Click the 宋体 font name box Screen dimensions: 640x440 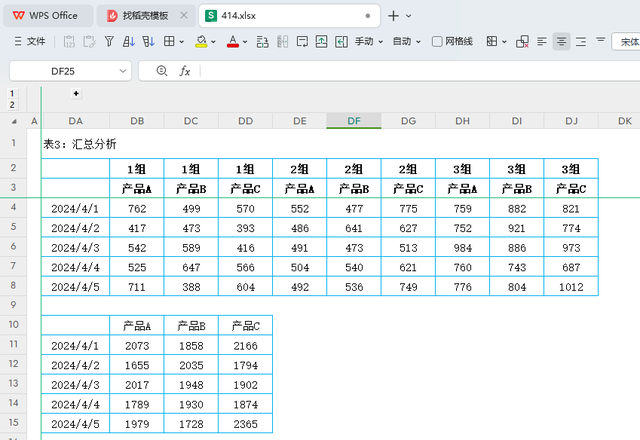point(626,42)
